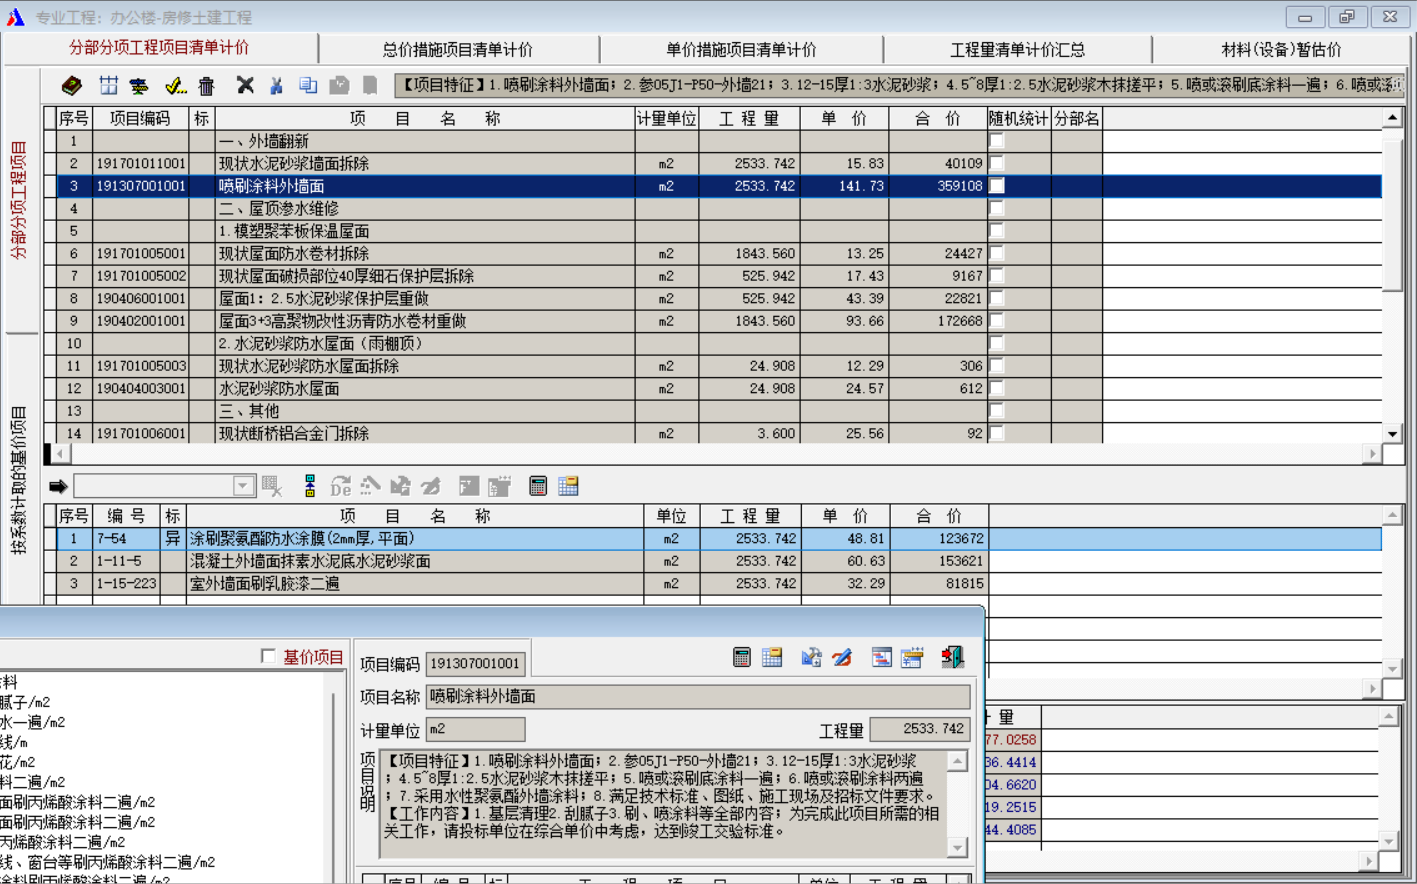Select the 分部分项工程项目 vertical side tab

click(19, 200)
